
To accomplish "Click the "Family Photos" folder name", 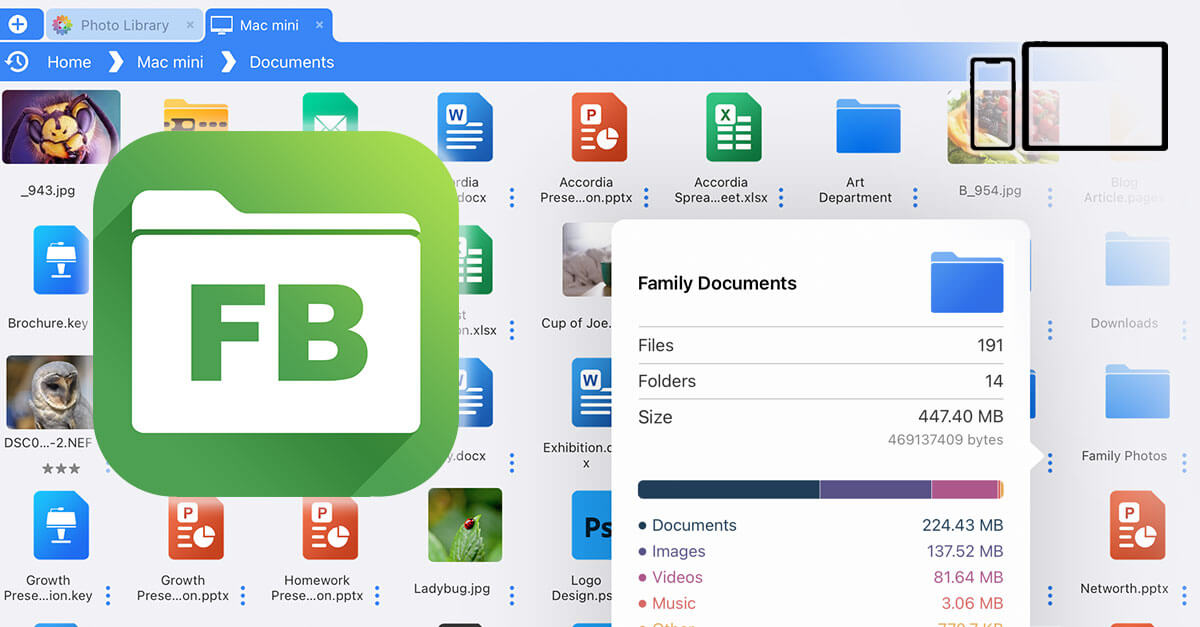I will [1124, 455].
